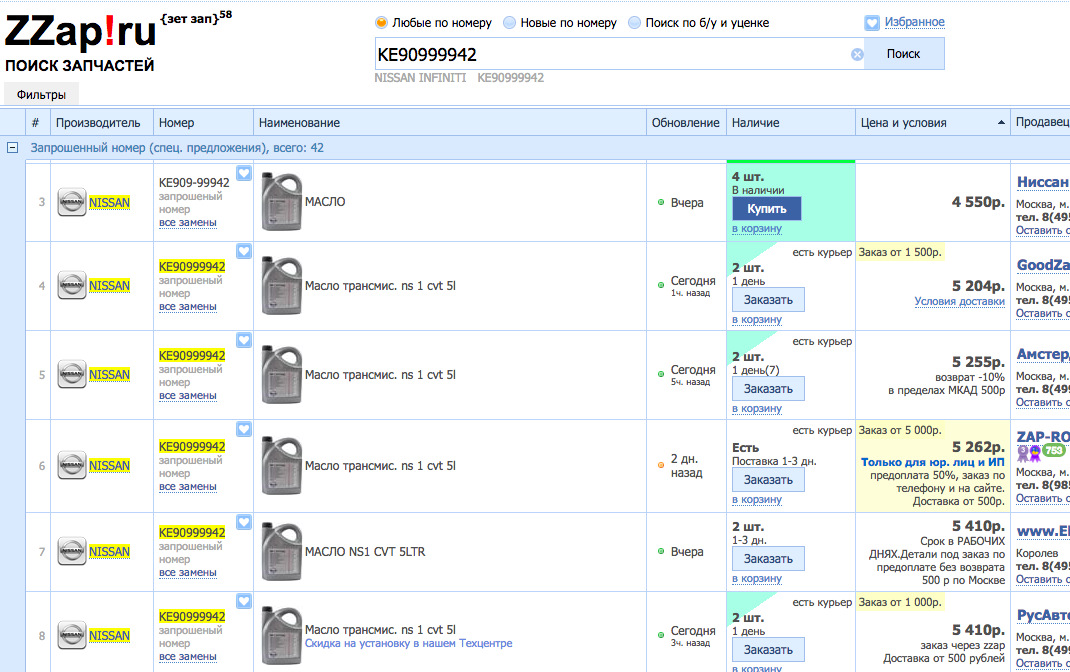Click the oil canister image in row 7
Viewport: 1070px width, 672px height.
(x=281, y=551)
